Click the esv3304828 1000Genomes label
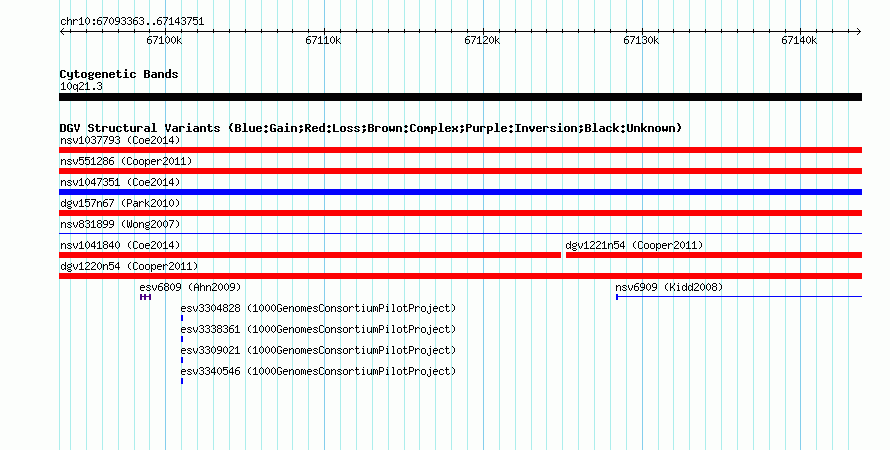Viewport: 890px width, 450px height. click(x=318, y=308)
